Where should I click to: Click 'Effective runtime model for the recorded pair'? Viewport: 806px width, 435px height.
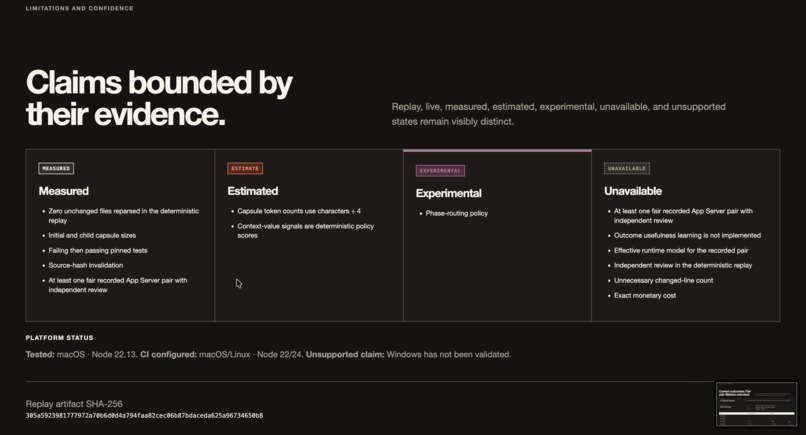pos(681,250)
